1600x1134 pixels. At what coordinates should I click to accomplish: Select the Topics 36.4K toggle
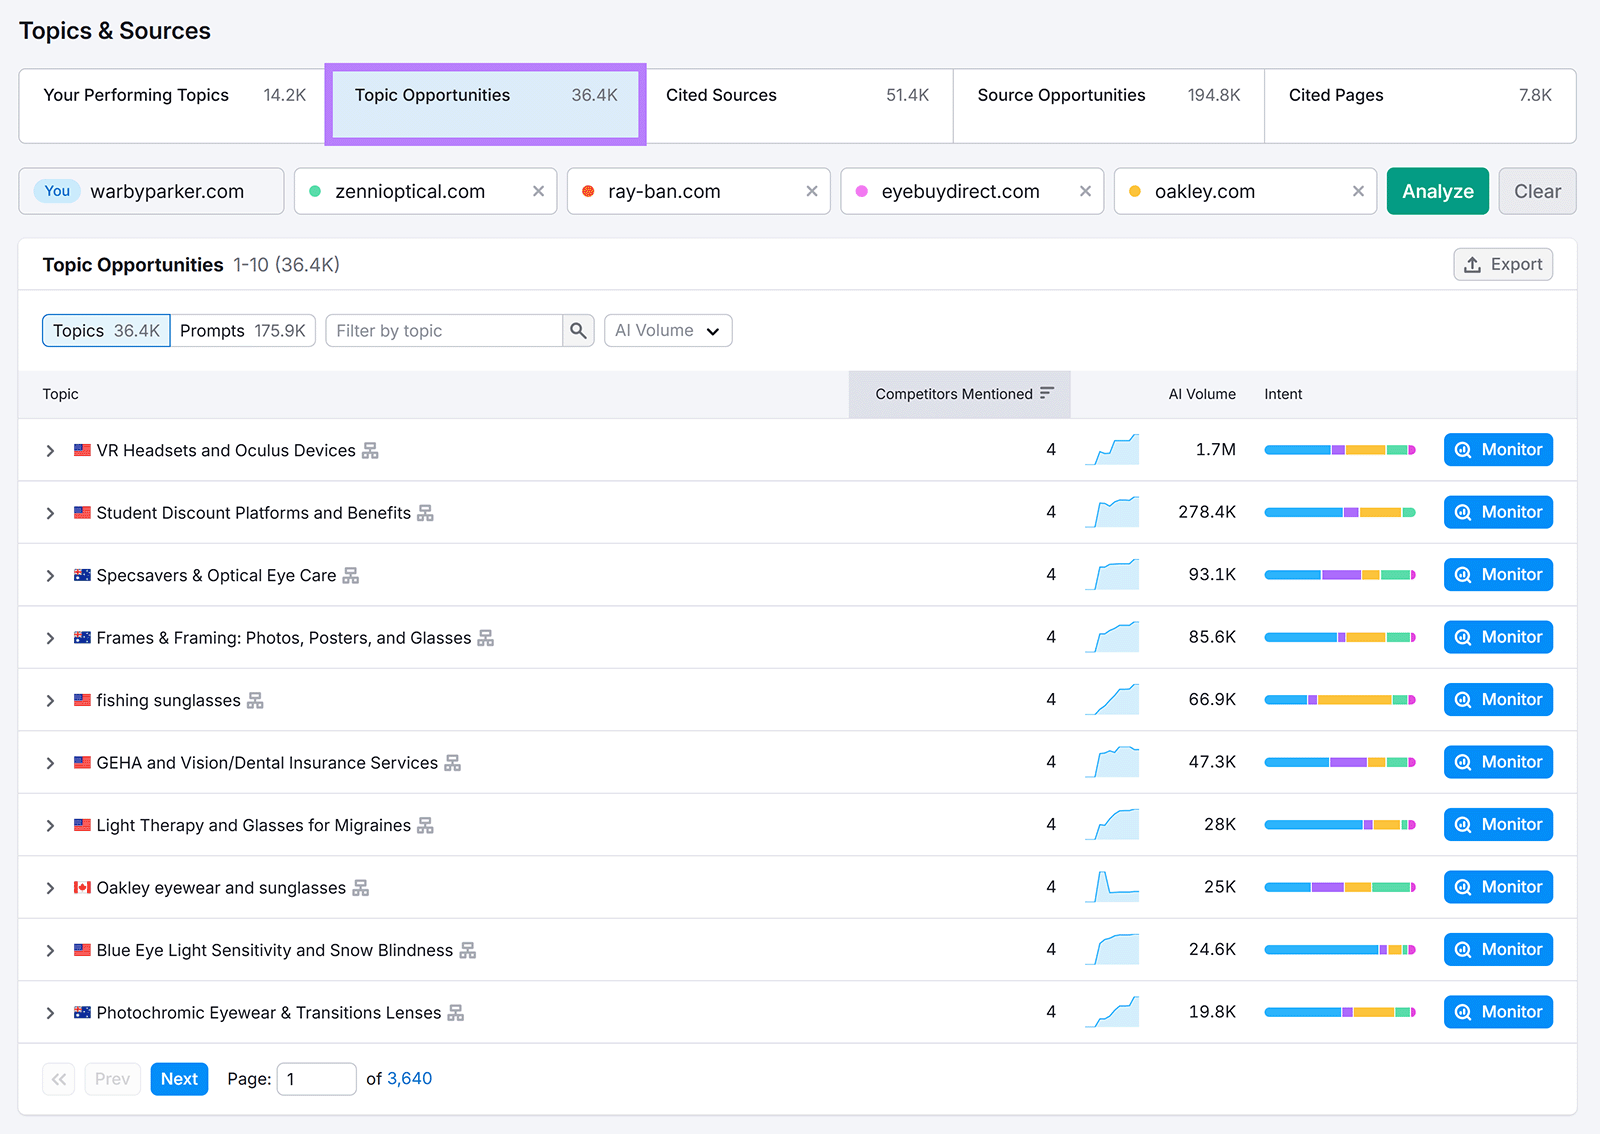106,331
